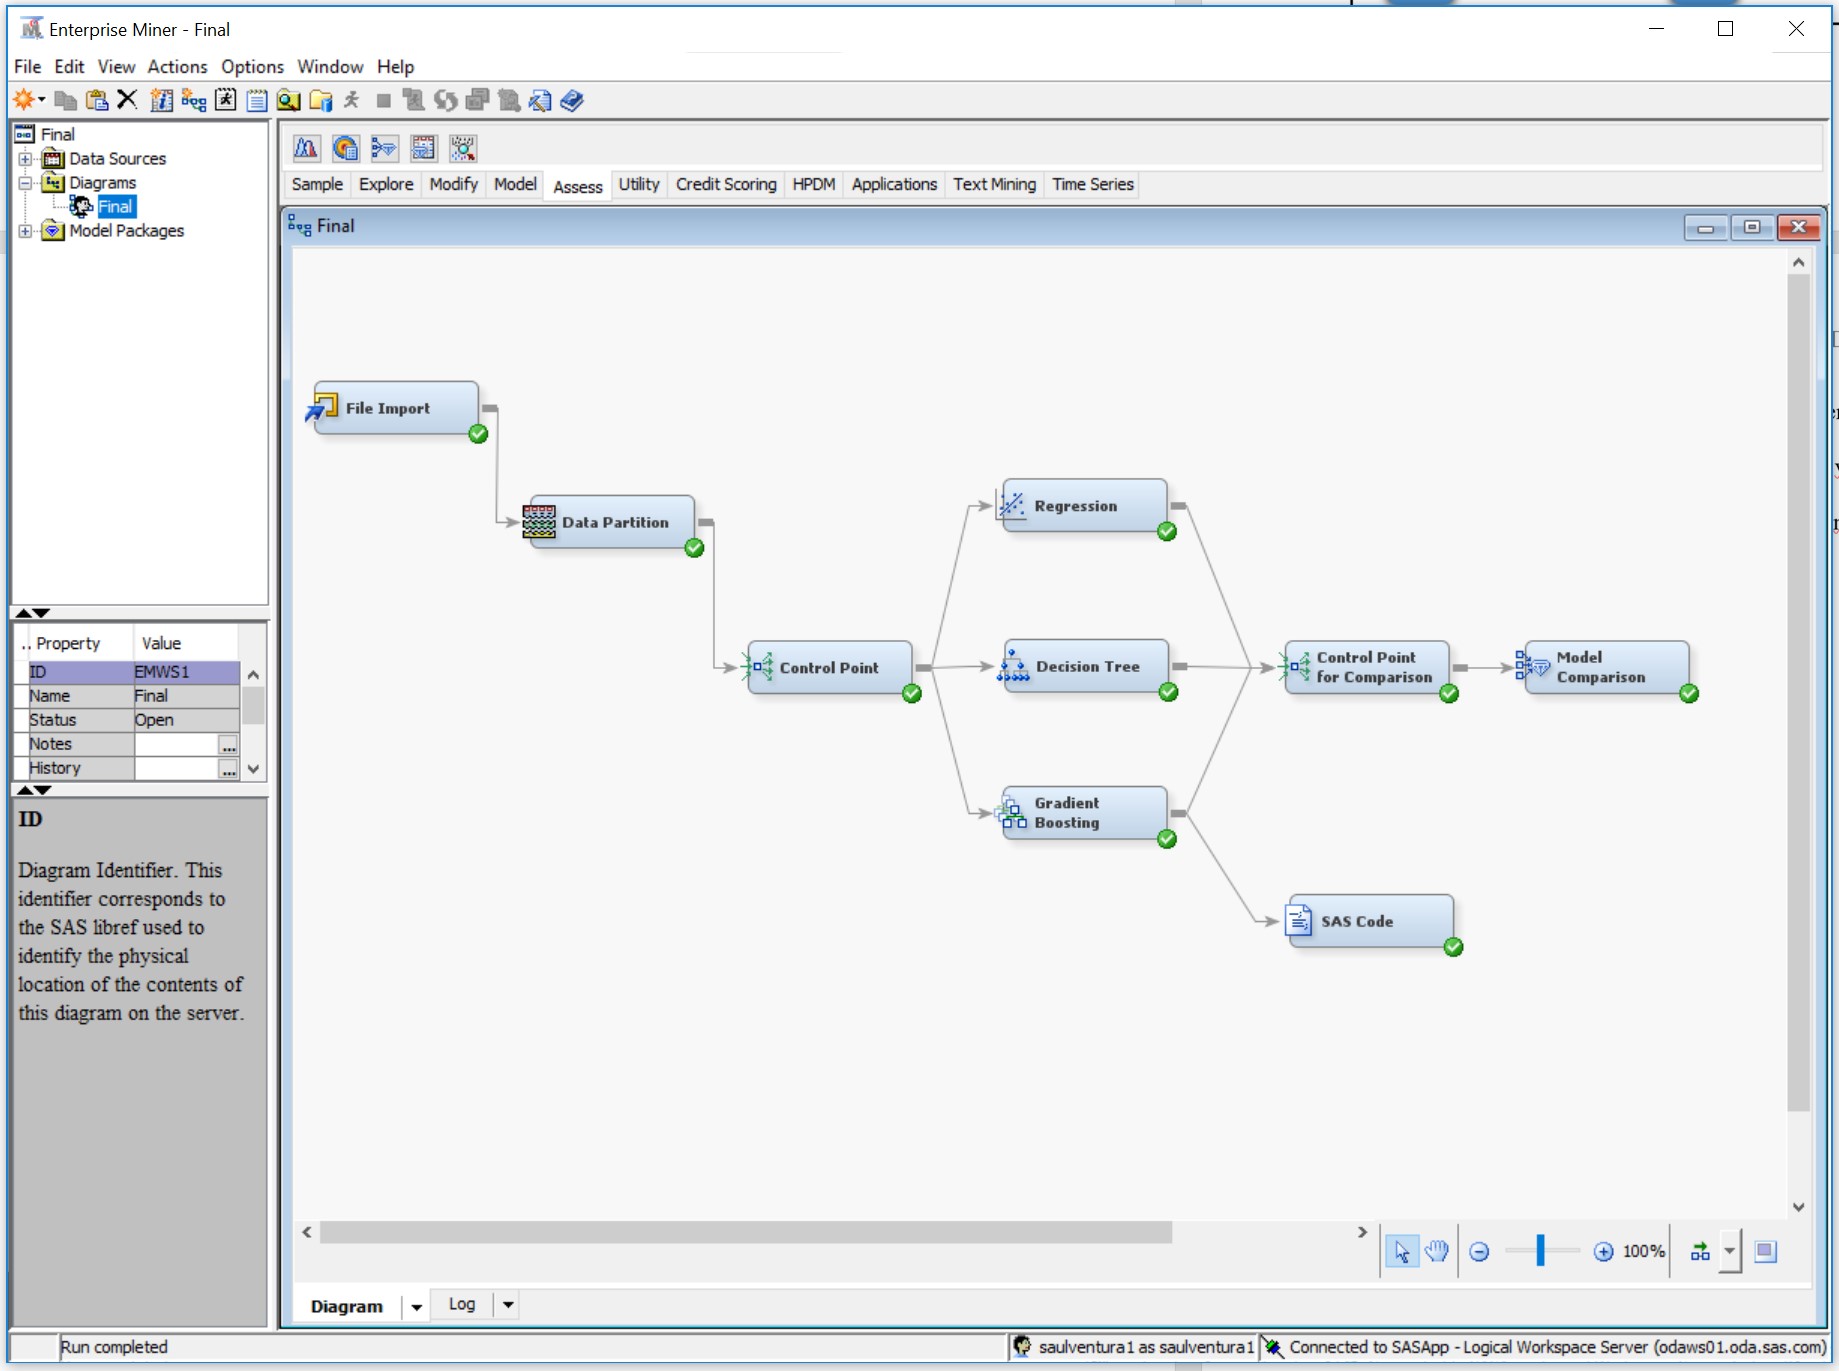Screen dimensions: 1839x1371
Task: Select the Model Comparison node in the diagram
Action: [1607, 667]
